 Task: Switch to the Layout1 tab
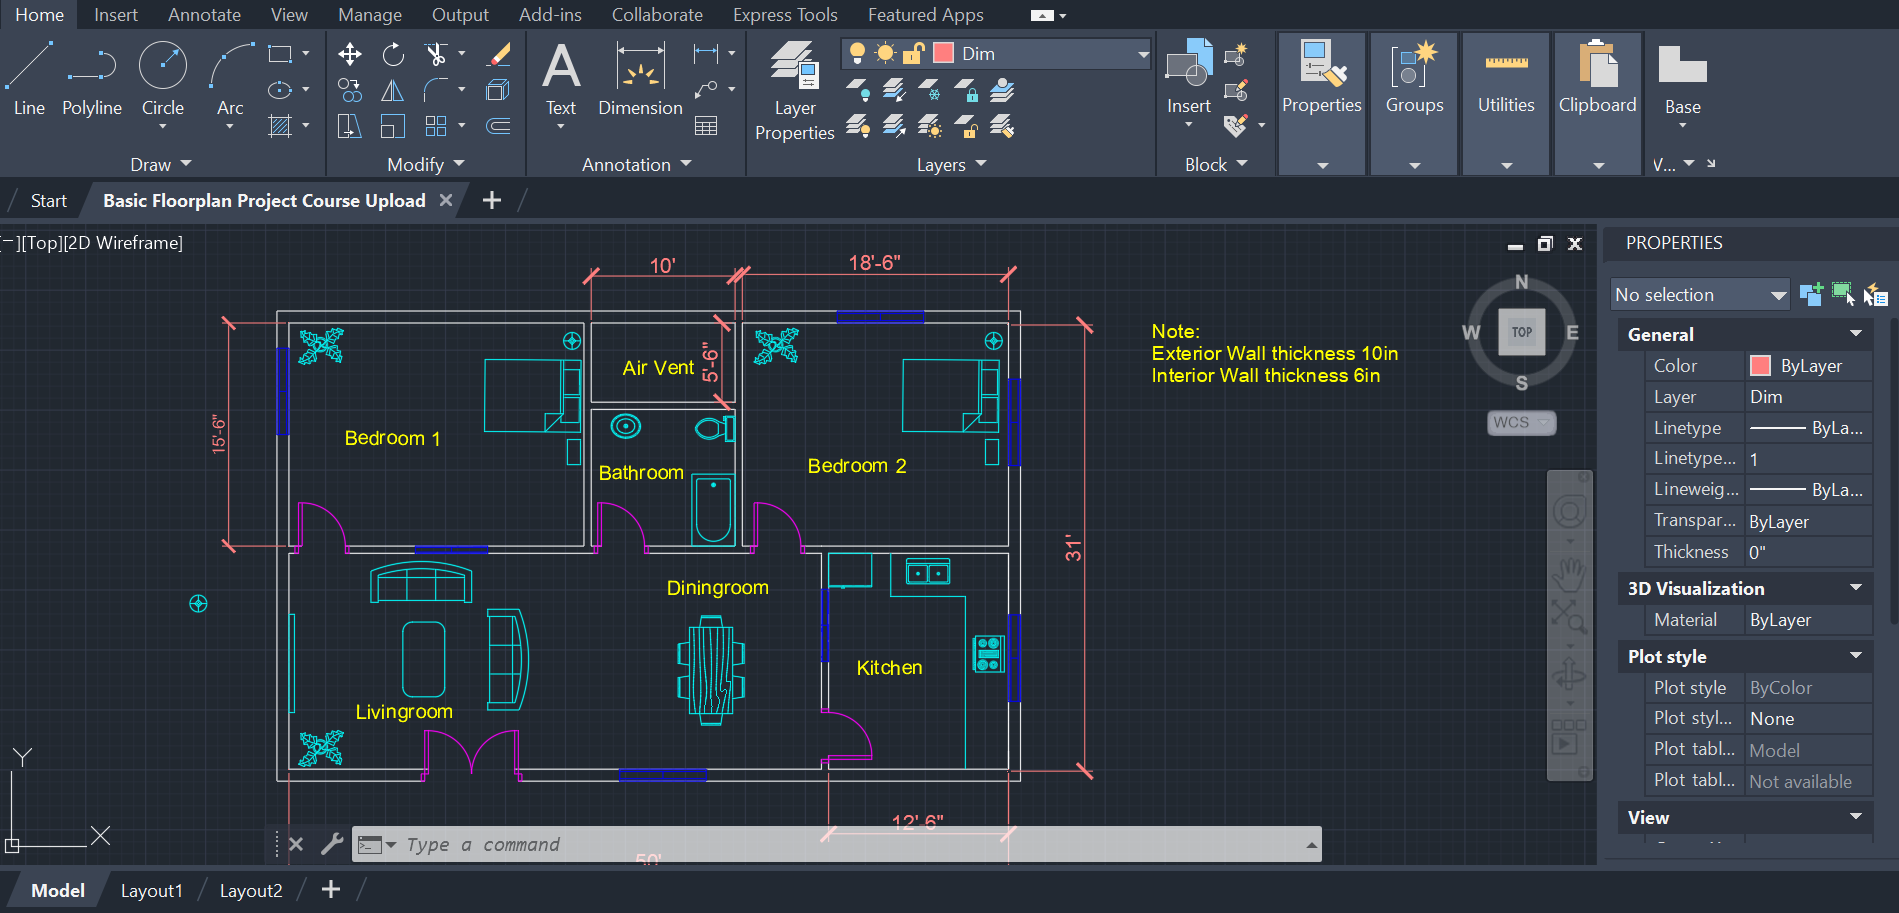pos(152,890)
